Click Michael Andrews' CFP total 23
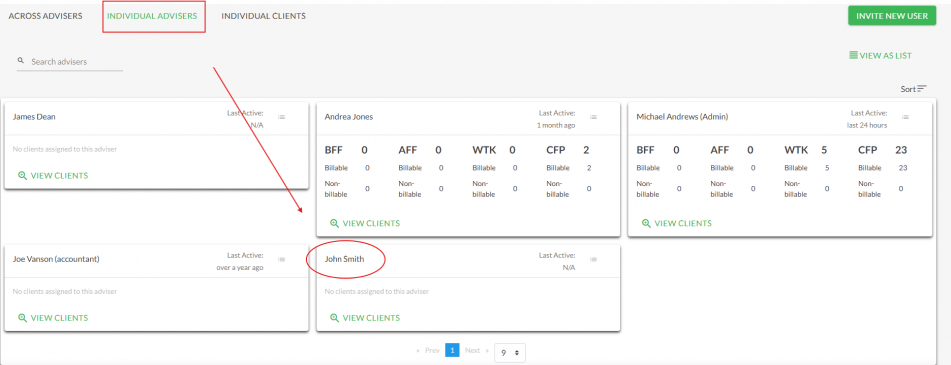The height and width of the screenshot is (365, 951). (x=901, y=150)
